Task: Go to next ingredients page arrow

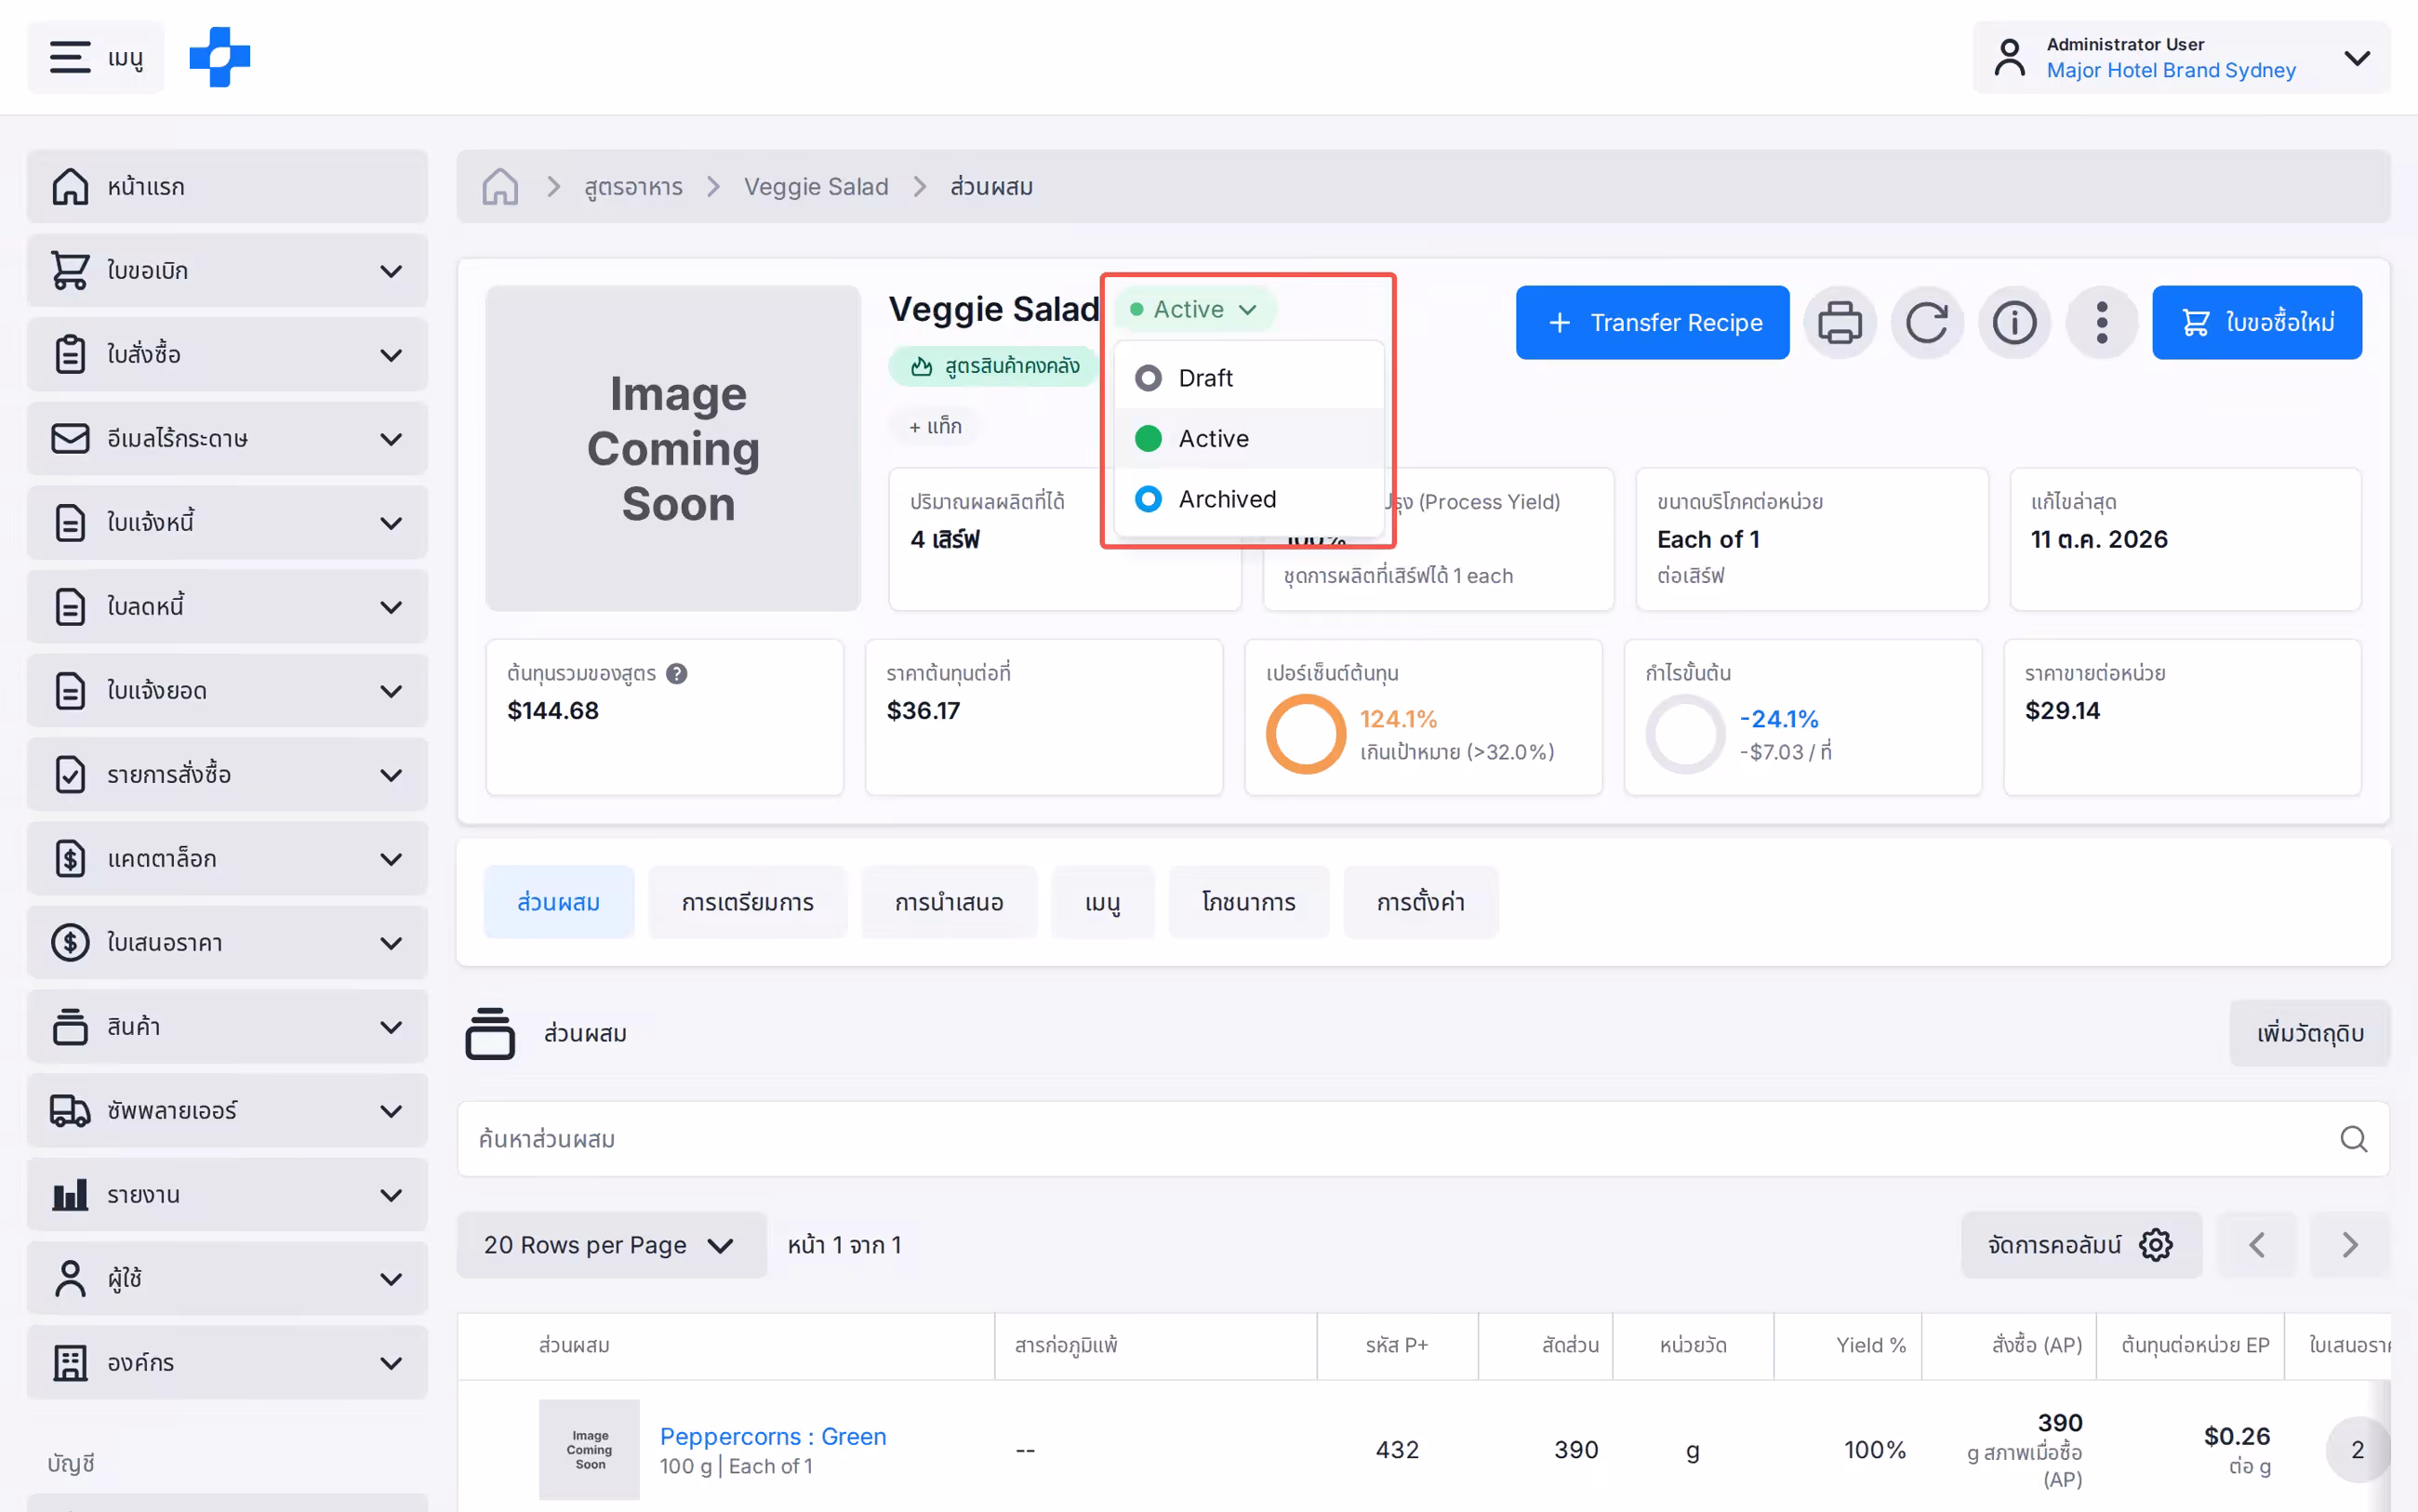Action: coord(2350,1245)
